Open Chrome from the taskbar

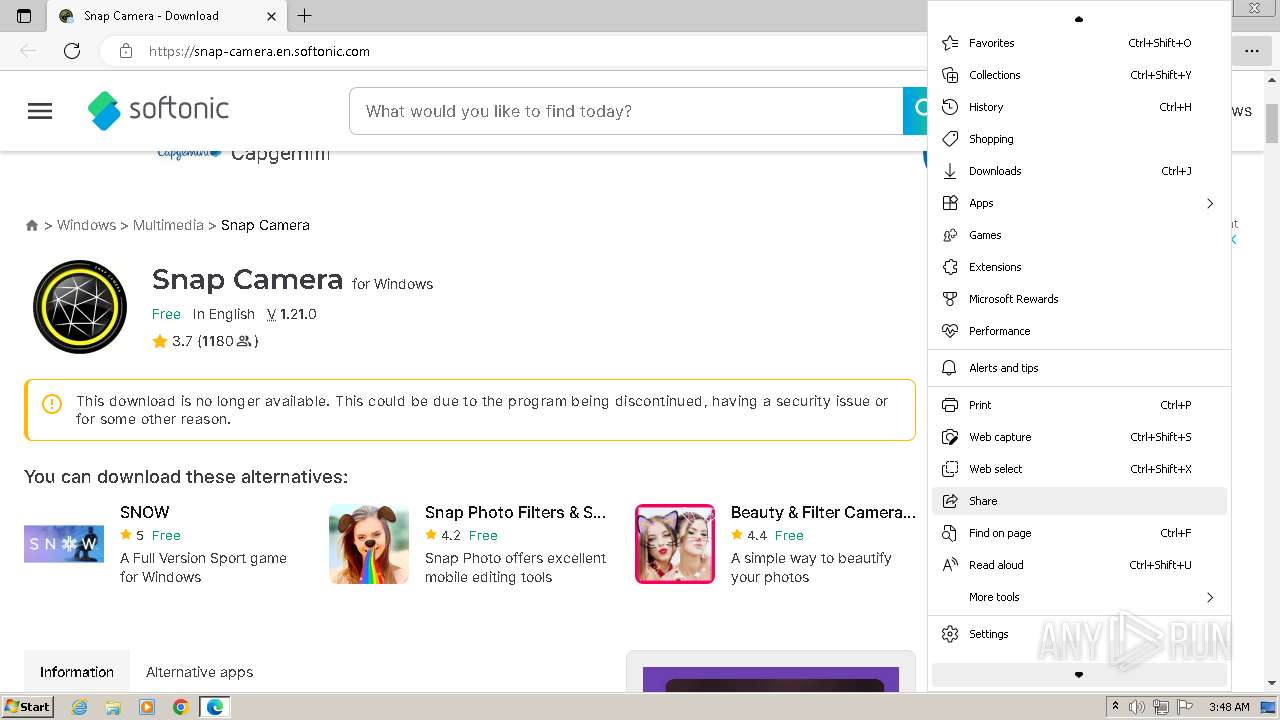pos(180,707)
